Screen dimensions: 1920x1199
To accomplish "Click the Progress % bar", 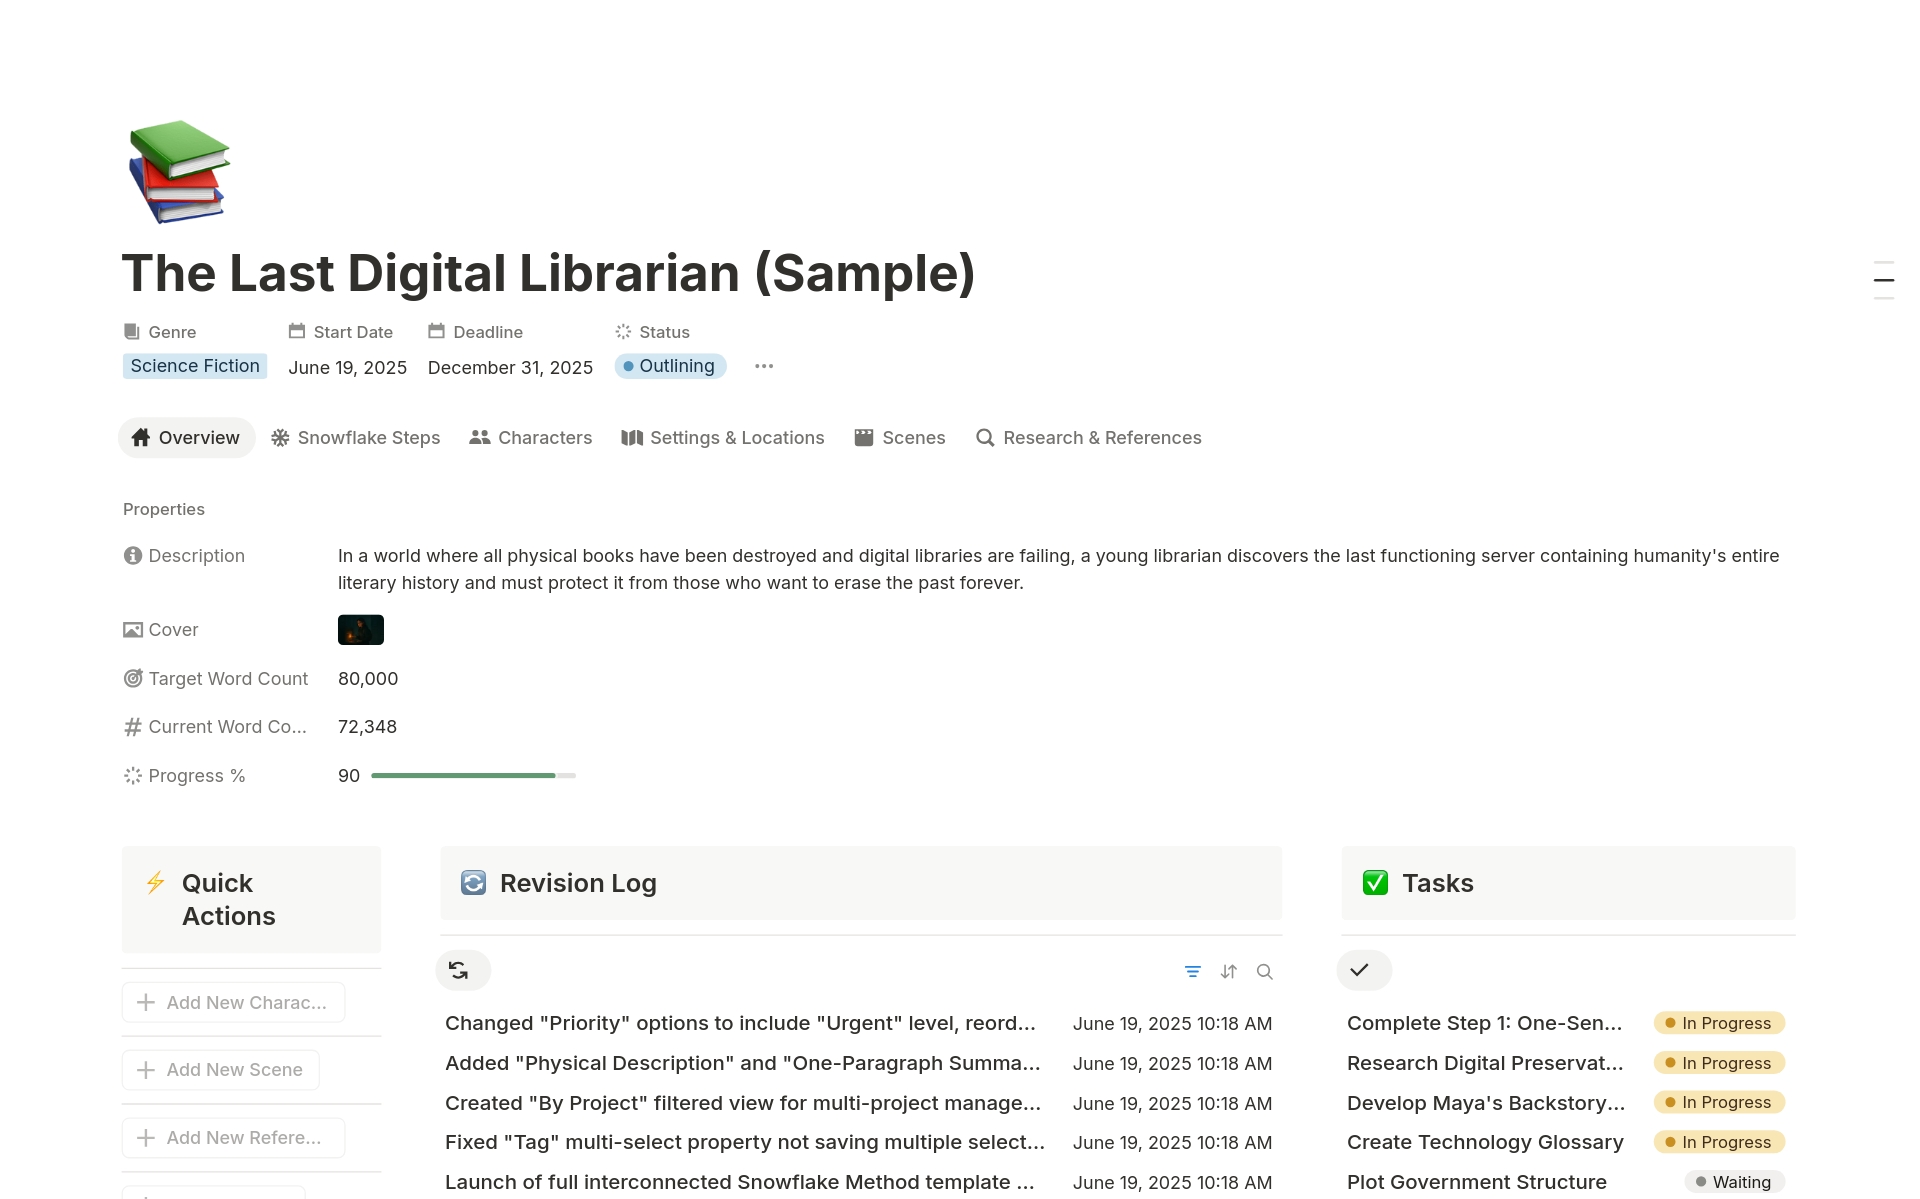I will (473, 776).
